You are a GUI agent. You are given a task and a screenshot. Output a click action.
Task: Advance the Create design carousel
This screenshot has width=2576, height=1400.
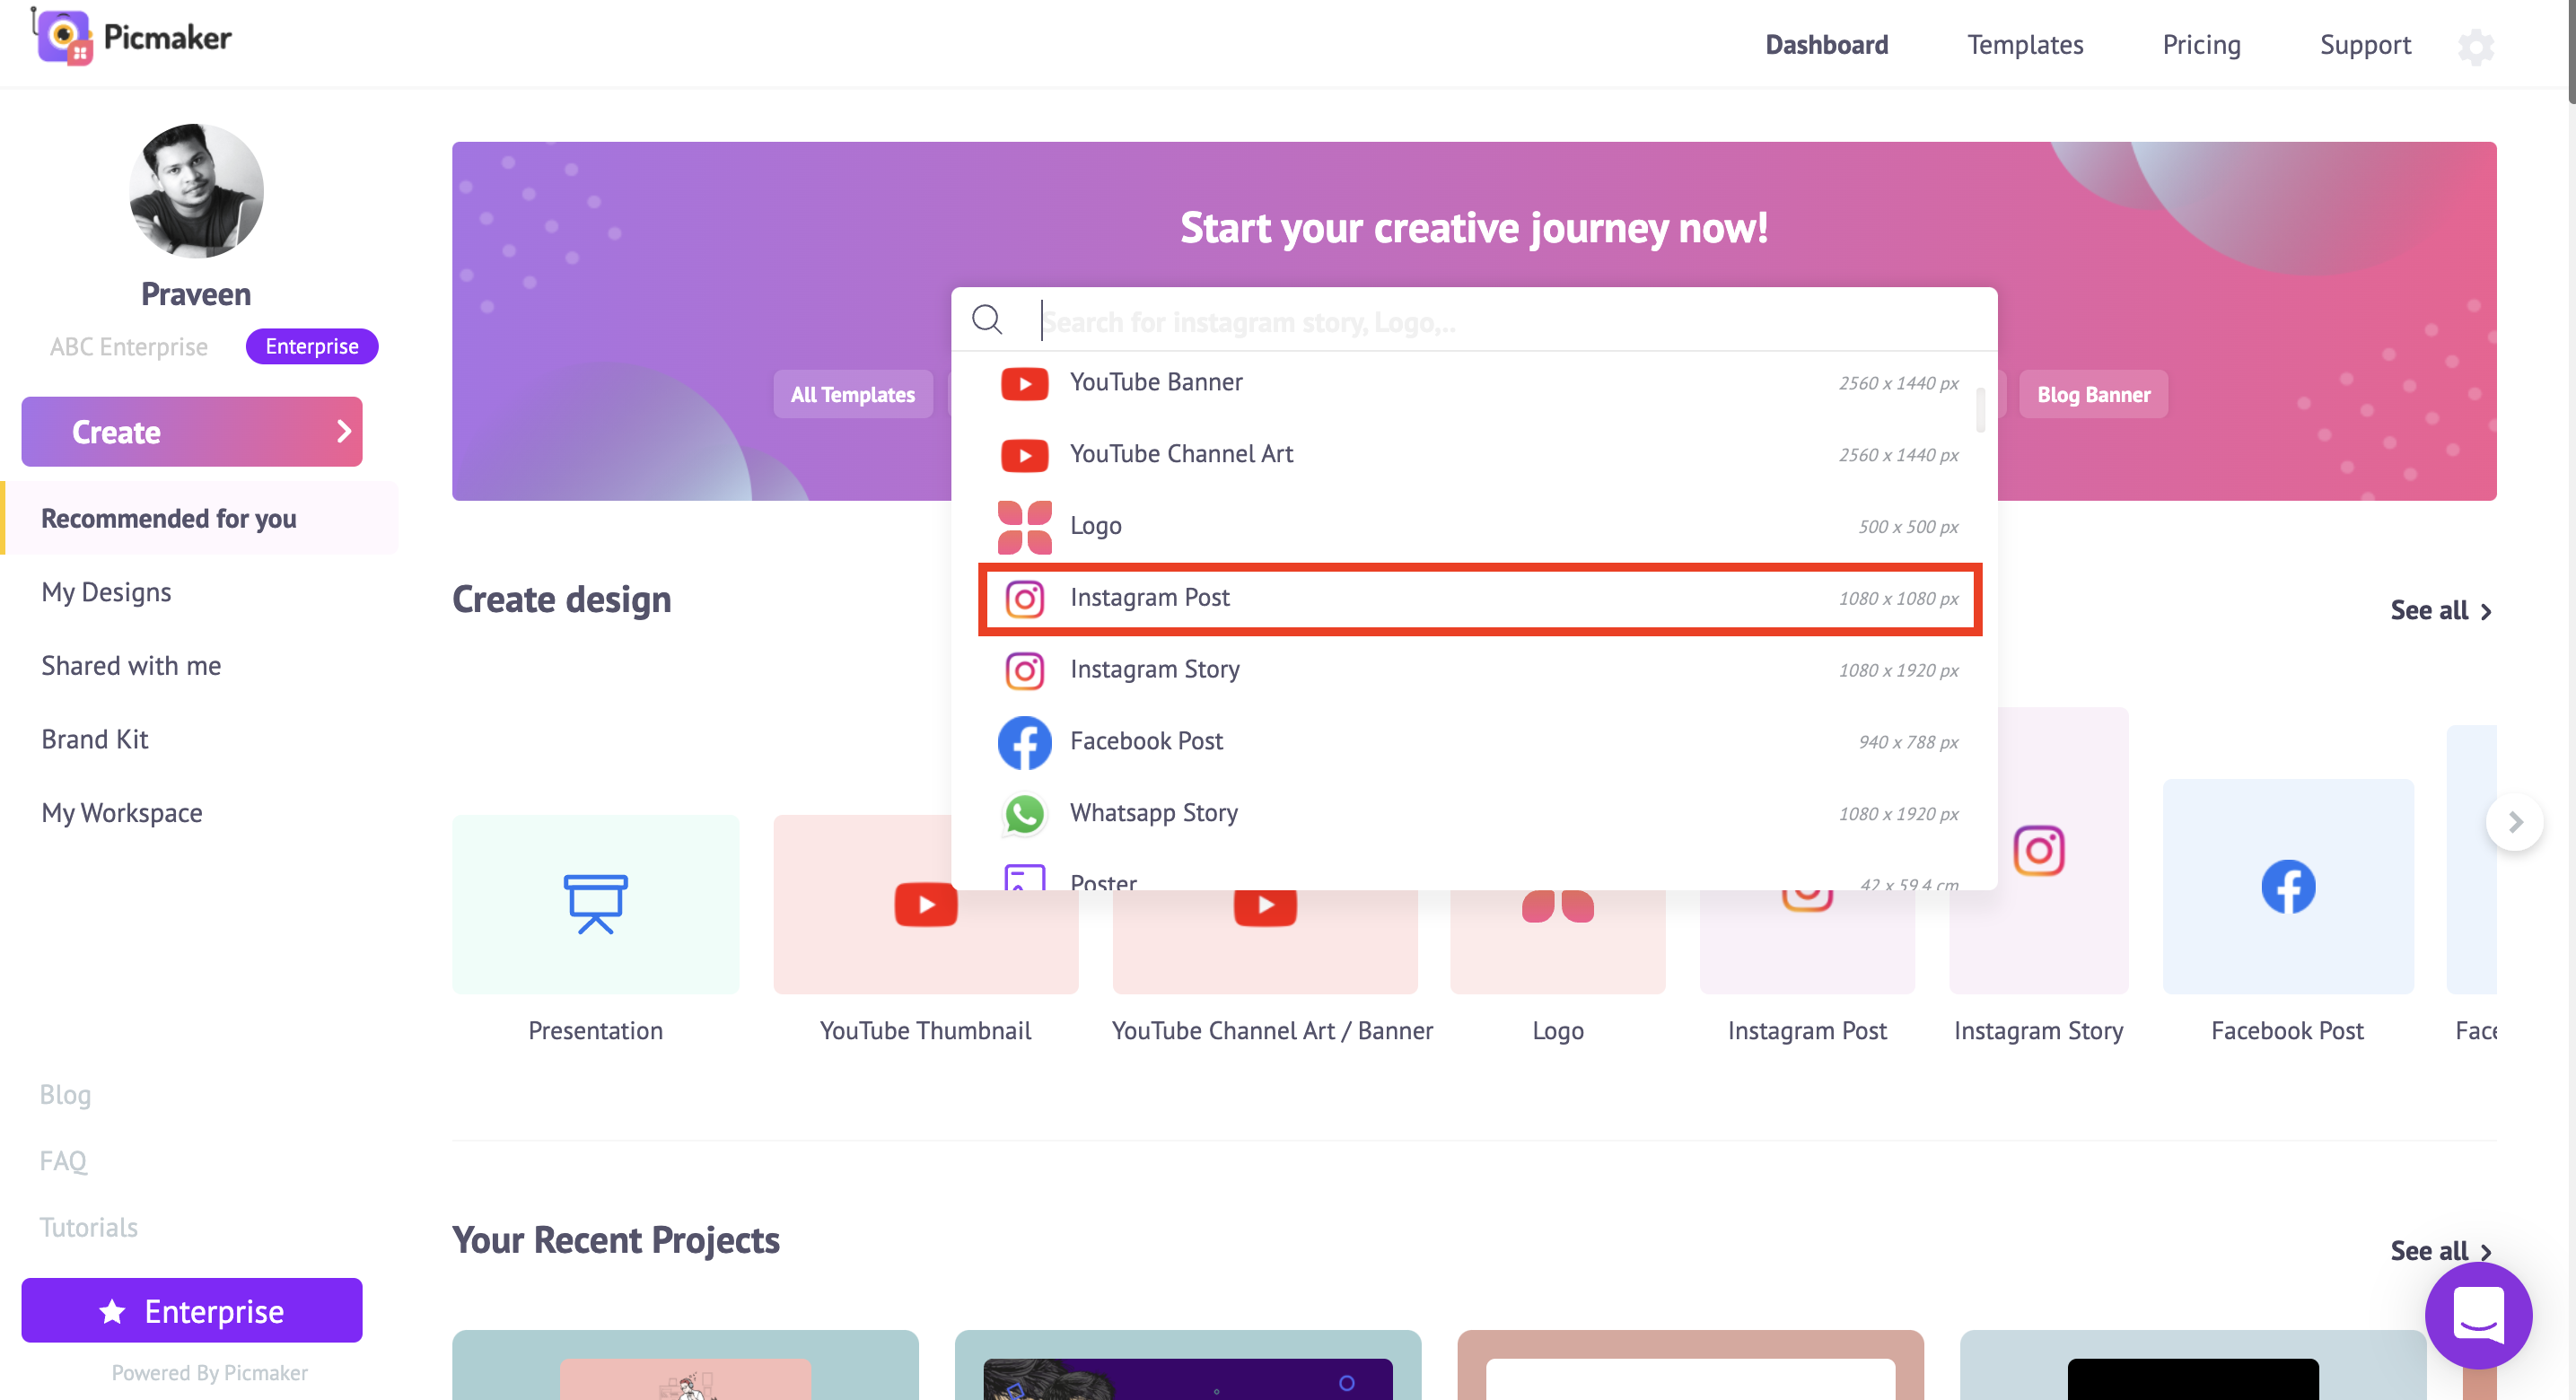click(2514, 822)
